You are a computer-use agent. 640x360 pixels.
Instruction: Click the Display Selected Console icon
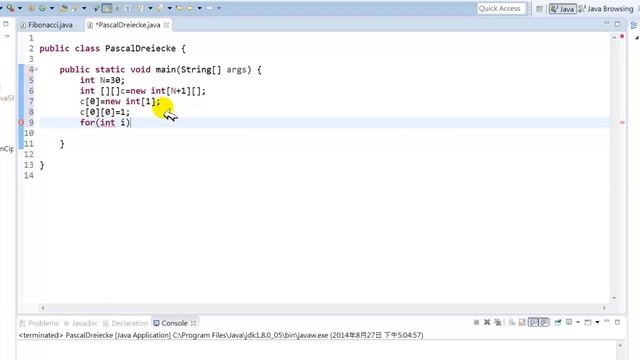(569, 322)
